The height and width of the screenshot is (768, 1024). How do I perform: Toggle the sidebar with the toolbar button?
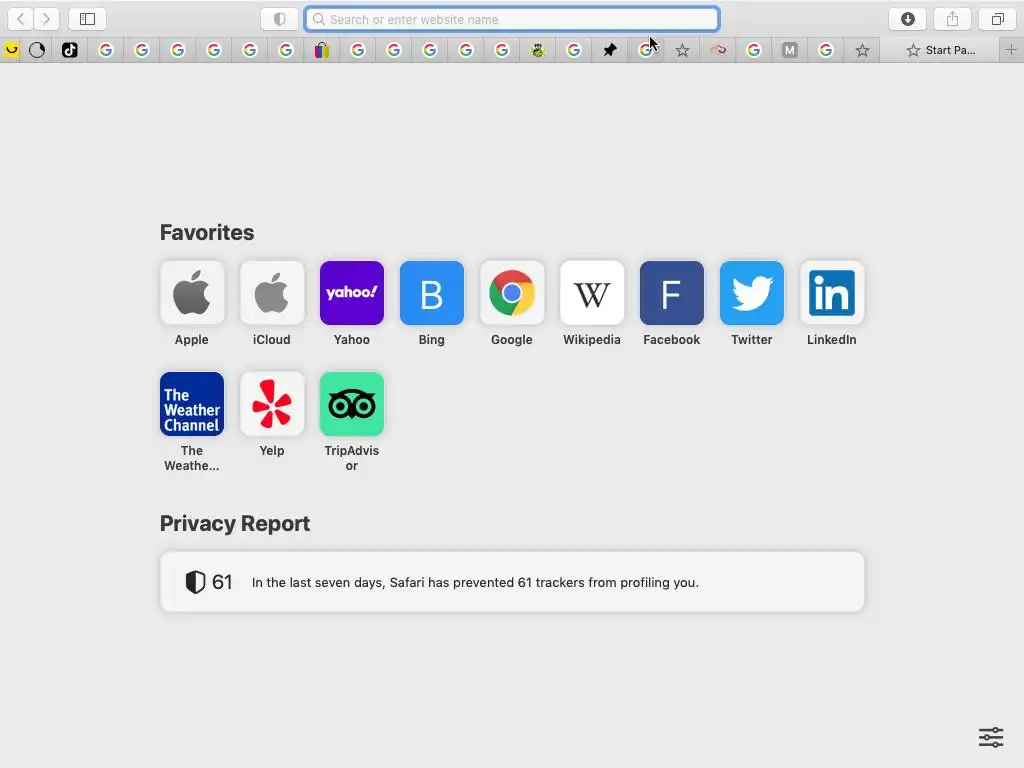pyautogui.click(x=88, y=19)
